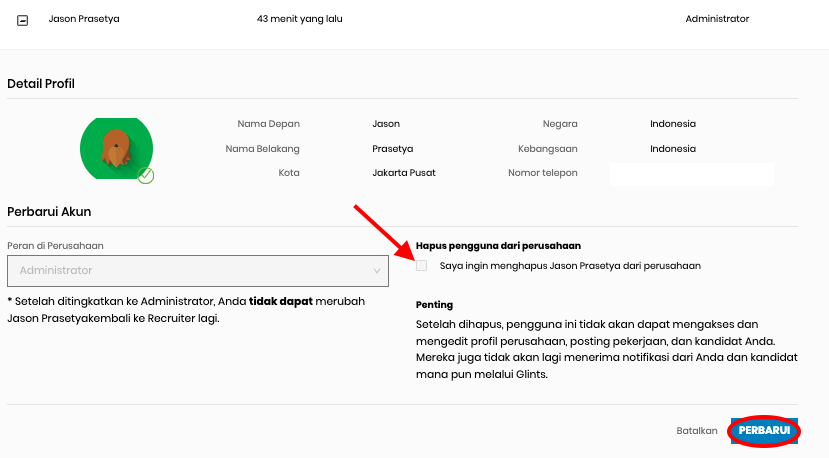Click the Administrator role in header row

[717, 19]
